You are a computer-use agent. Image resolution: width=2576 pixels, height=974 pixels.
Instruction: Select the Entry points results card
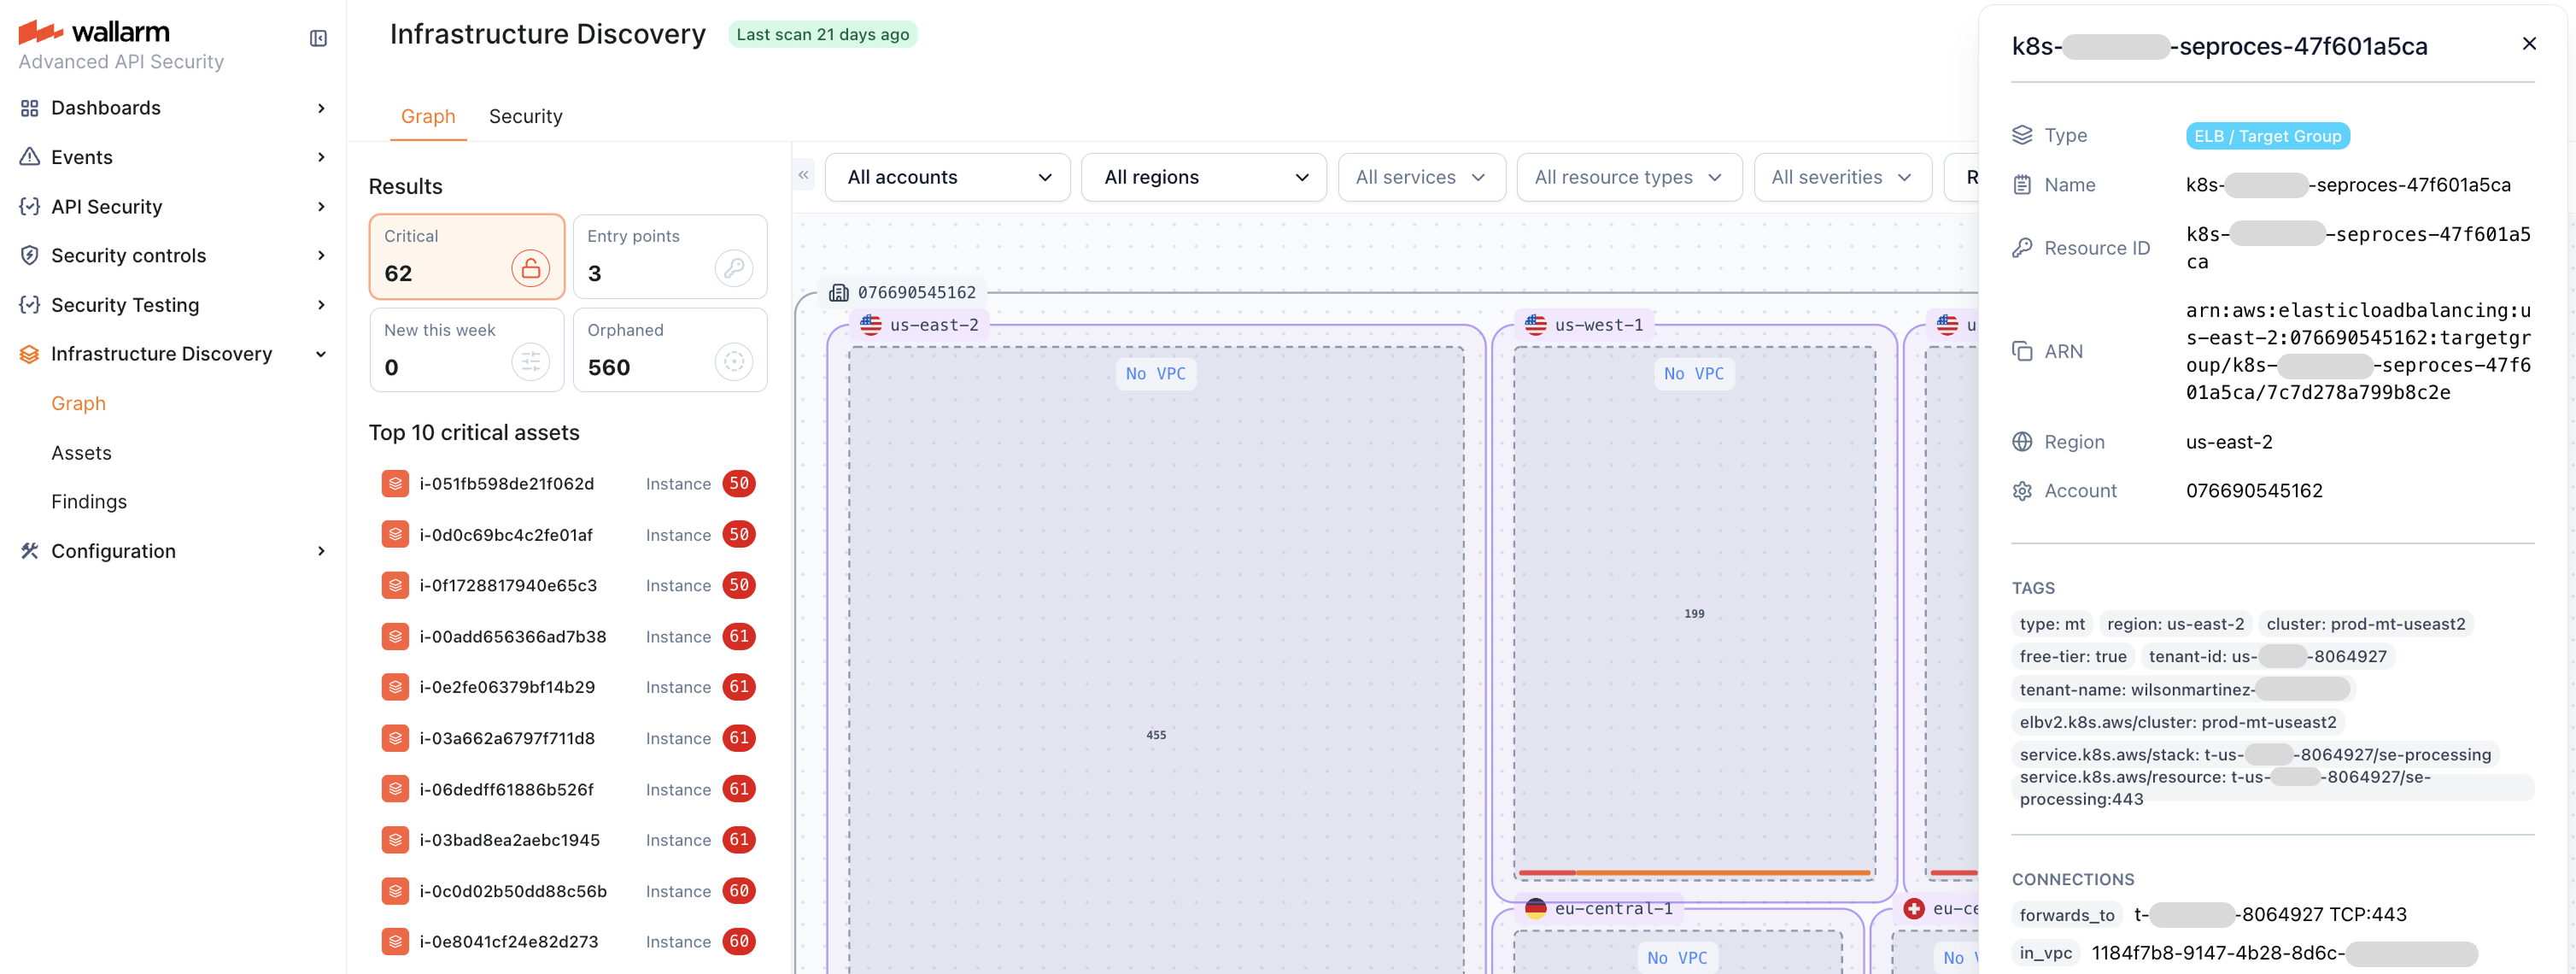click(670, 256)
